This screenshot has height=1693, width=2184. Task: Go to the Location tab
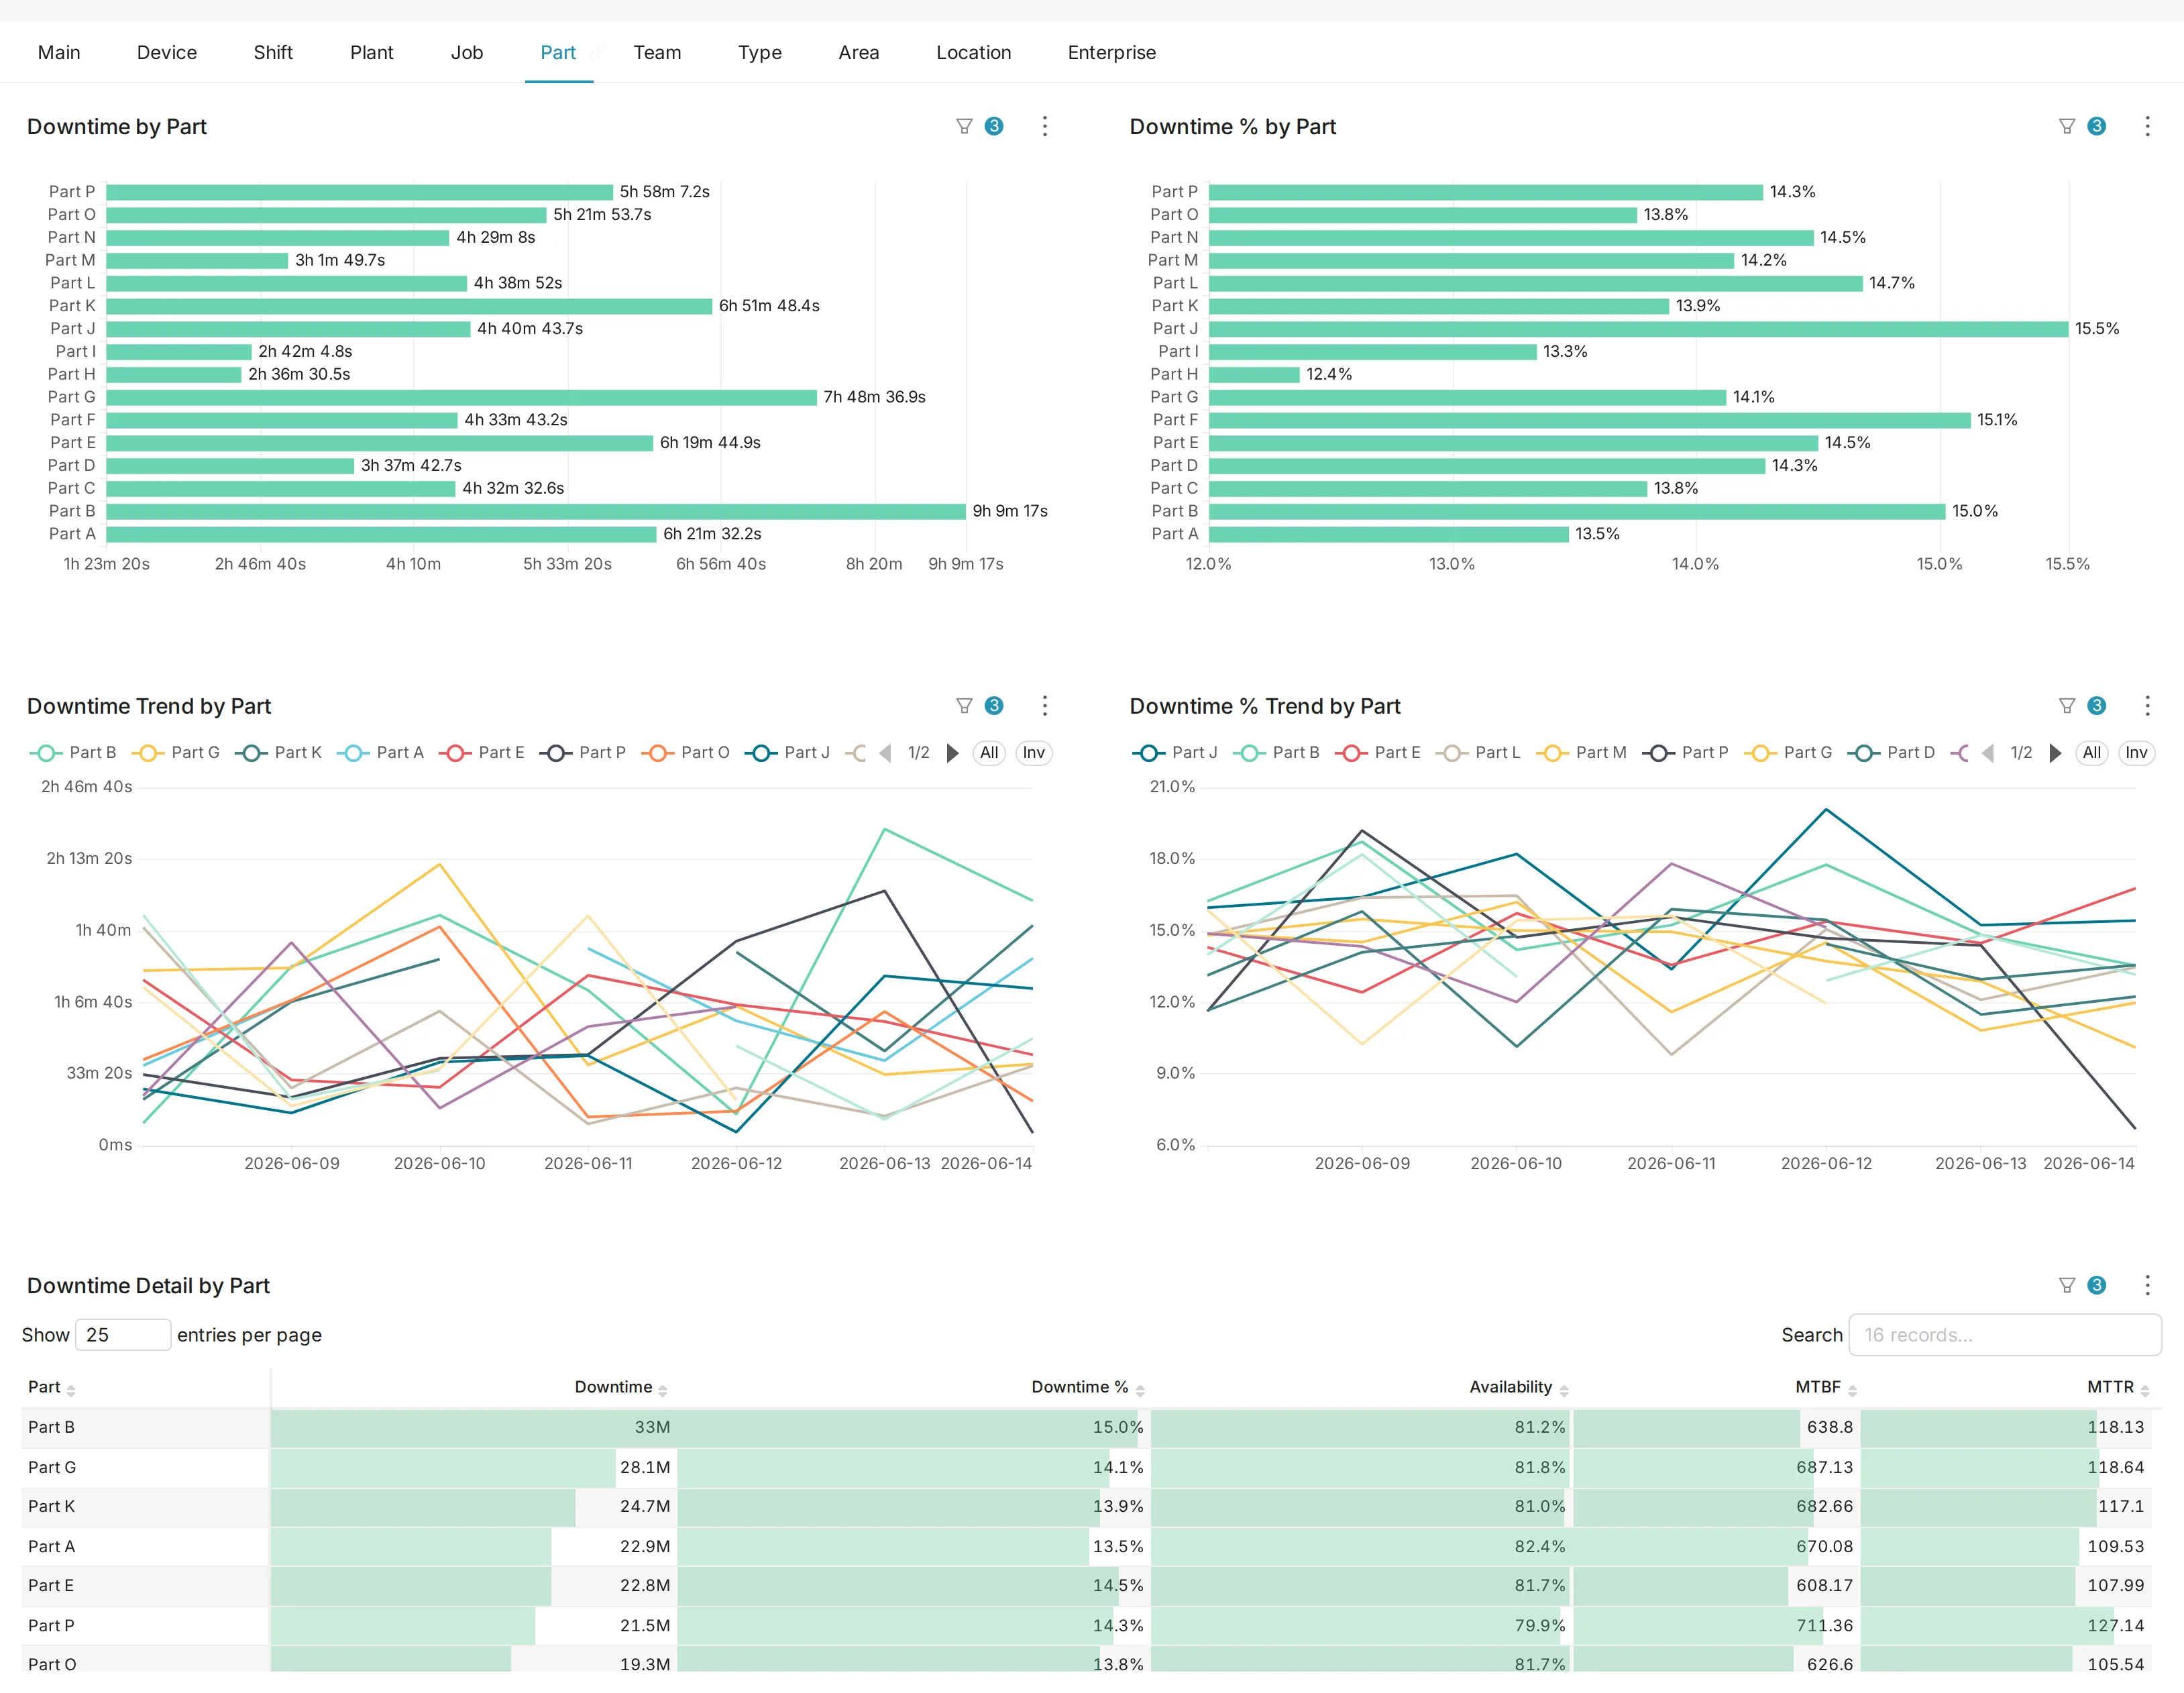click(974, 52)
